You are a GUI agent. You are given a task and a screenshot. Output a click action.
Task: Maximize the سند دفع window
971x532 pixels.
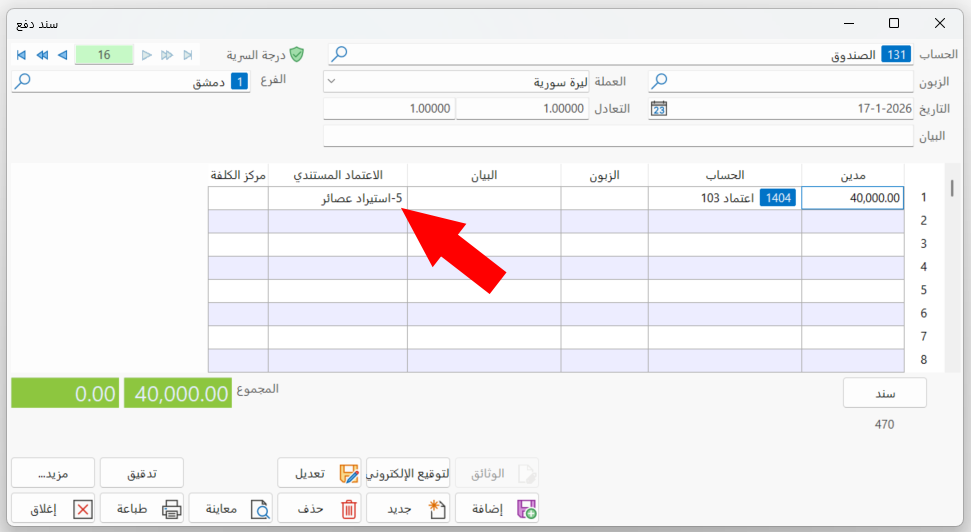click(894, 24)
